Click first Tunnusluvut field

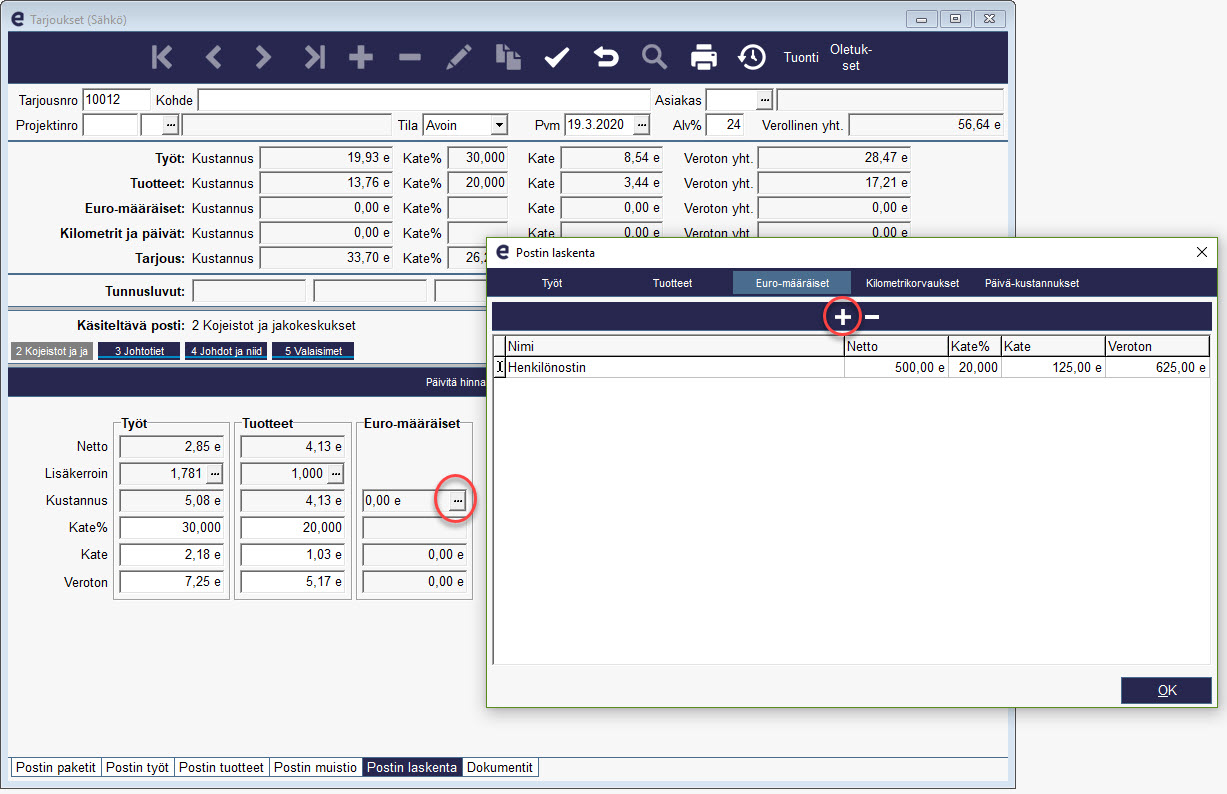tap(249, 291)
